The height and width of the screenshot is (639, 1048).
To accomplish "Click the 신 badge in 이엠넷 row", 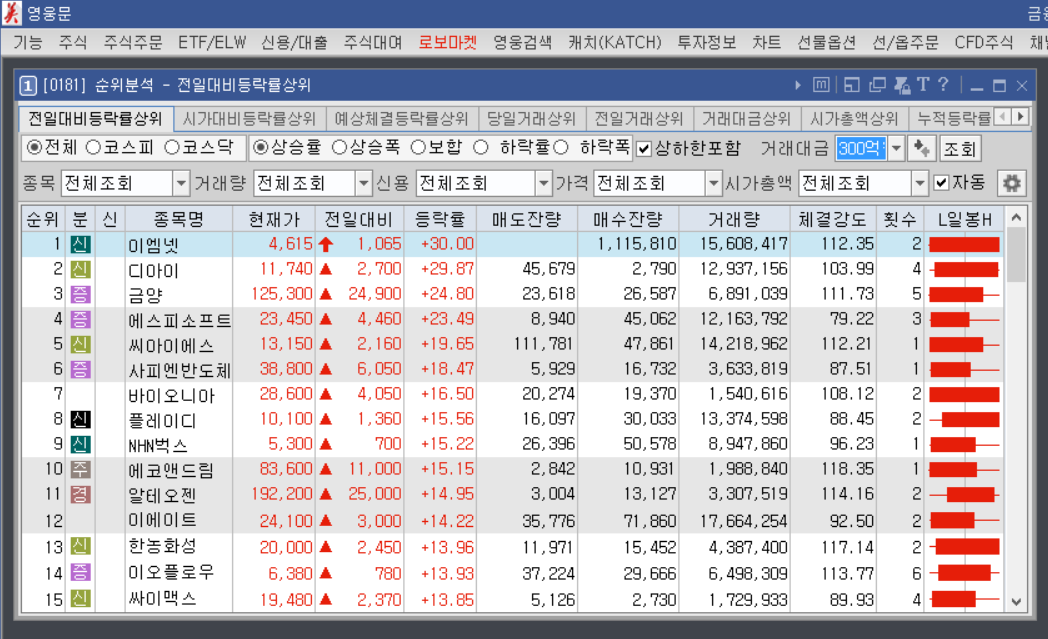I will click(x=80, y=245).
